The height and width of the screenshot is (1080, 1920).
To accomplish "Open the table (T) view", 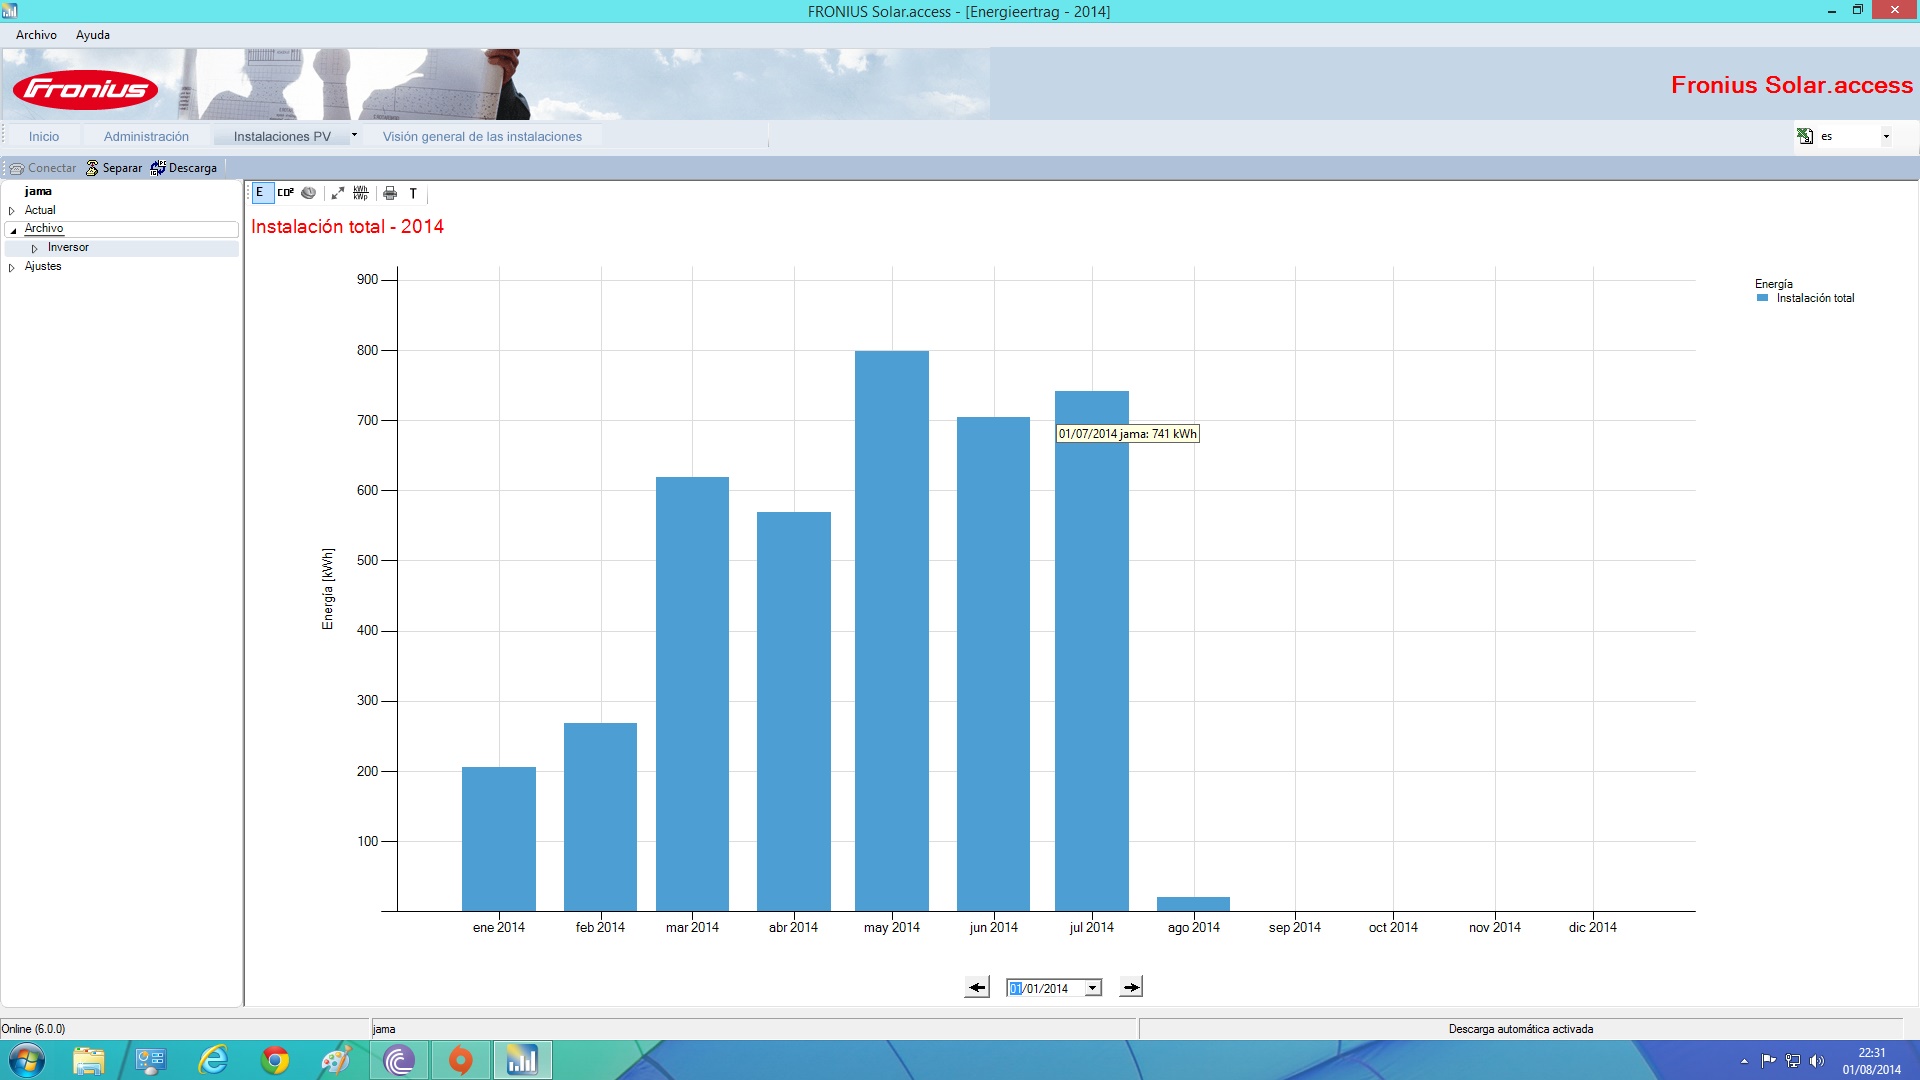I will click(413, 193).
